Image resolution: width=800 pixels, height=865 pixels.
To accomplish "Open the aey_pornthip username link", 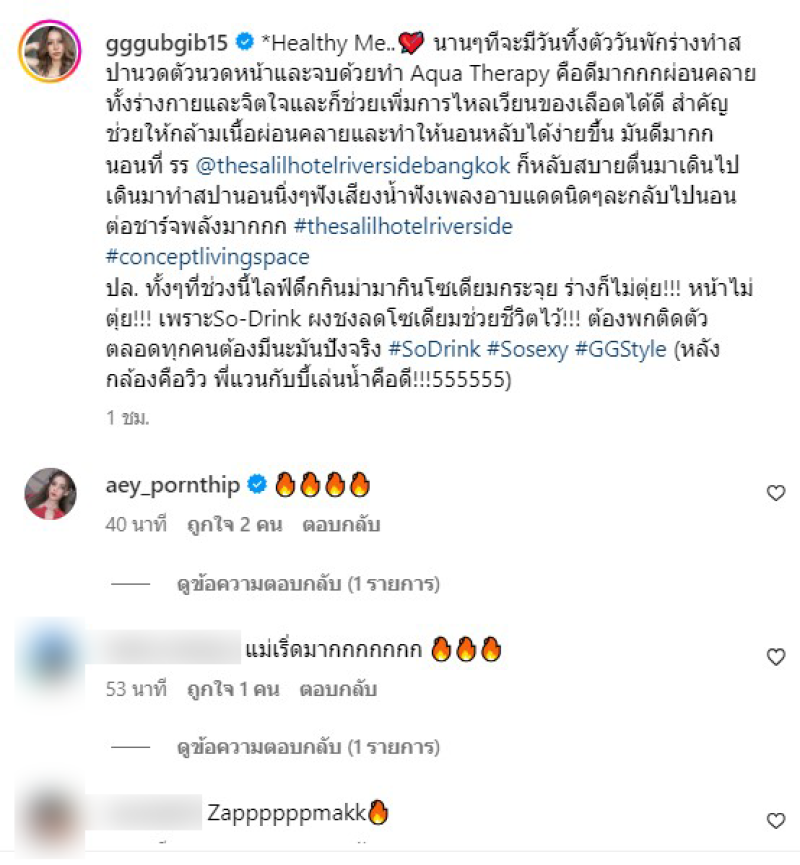I will (x=173, y=485).
